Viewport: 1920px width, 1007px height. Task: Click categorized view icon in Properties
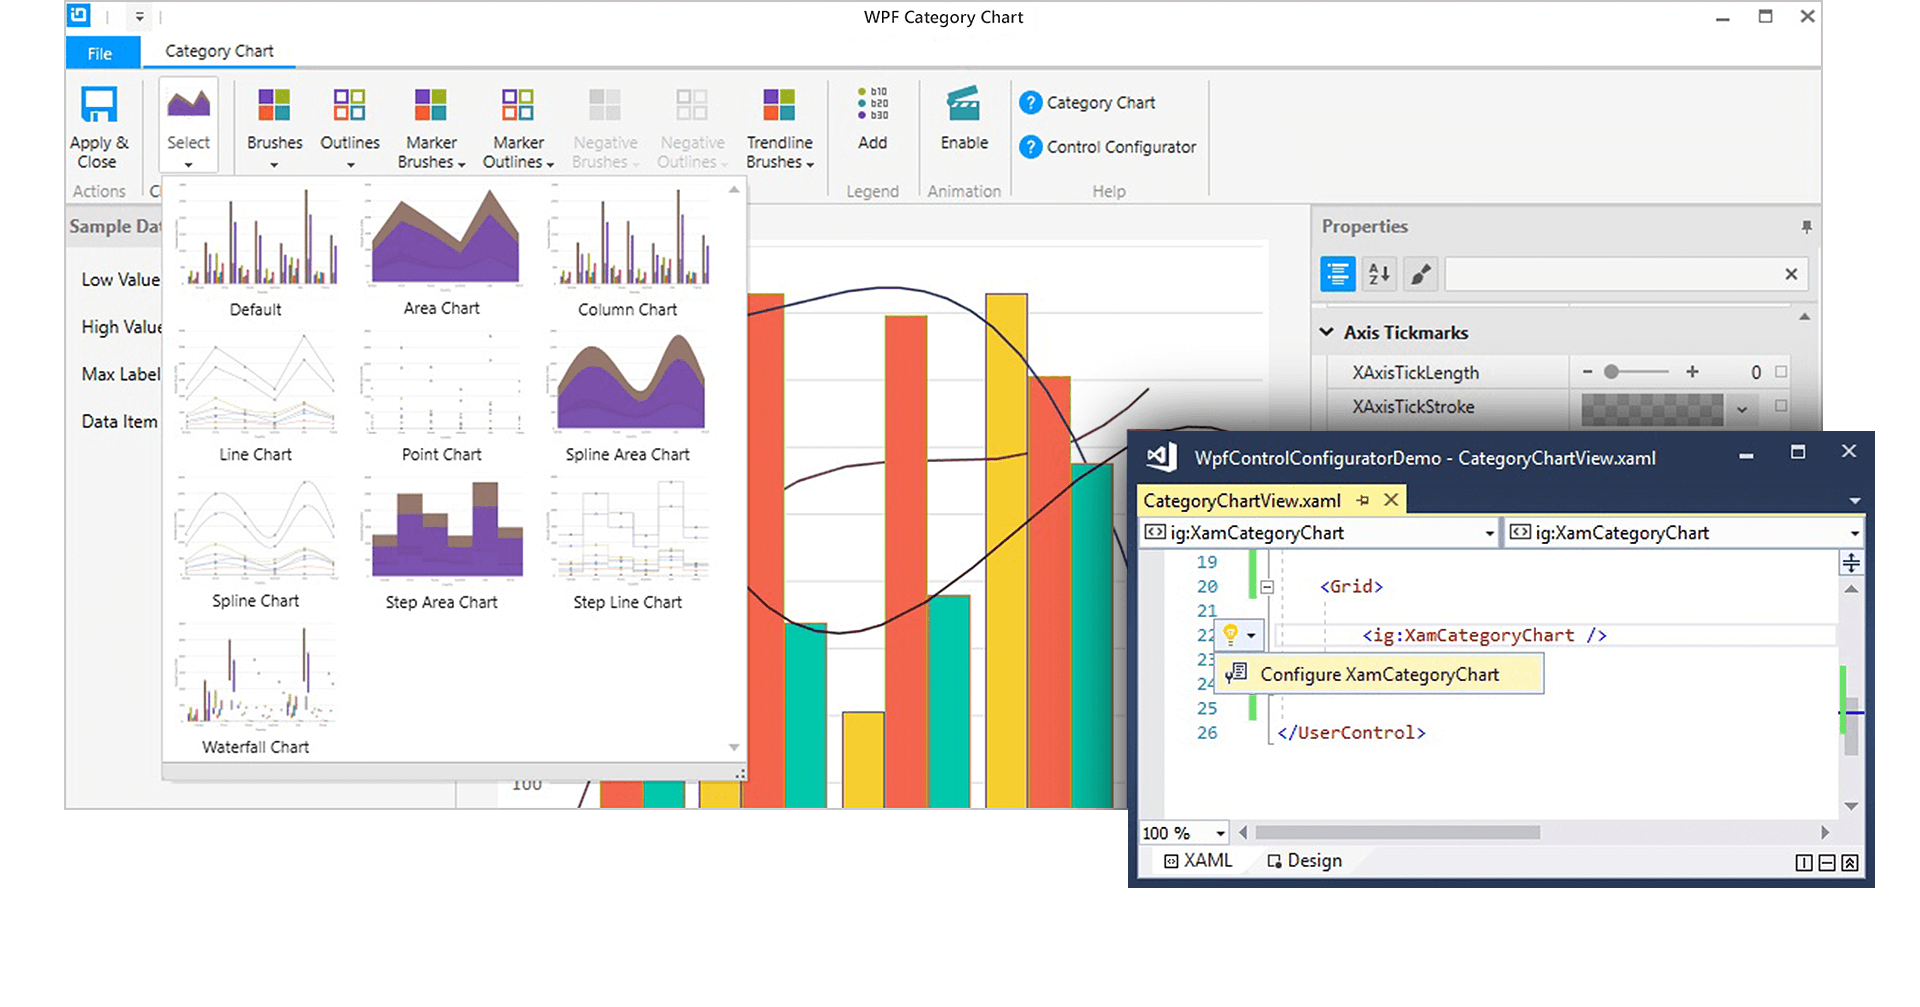tap(1338, 273)
